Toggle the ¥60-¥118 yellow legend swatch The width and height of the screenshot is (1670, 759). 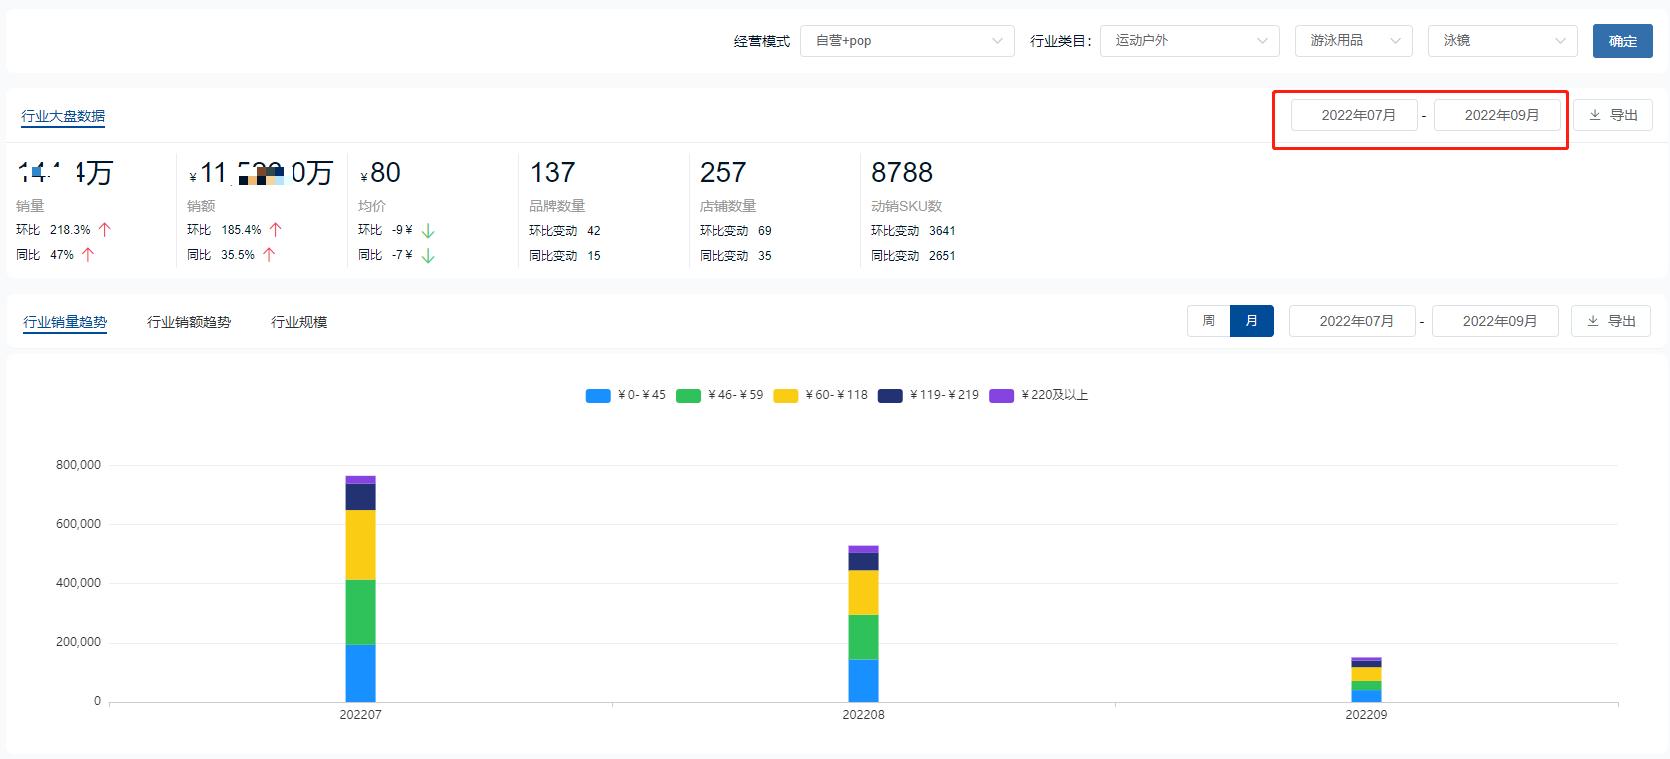(x=786, y=396)
